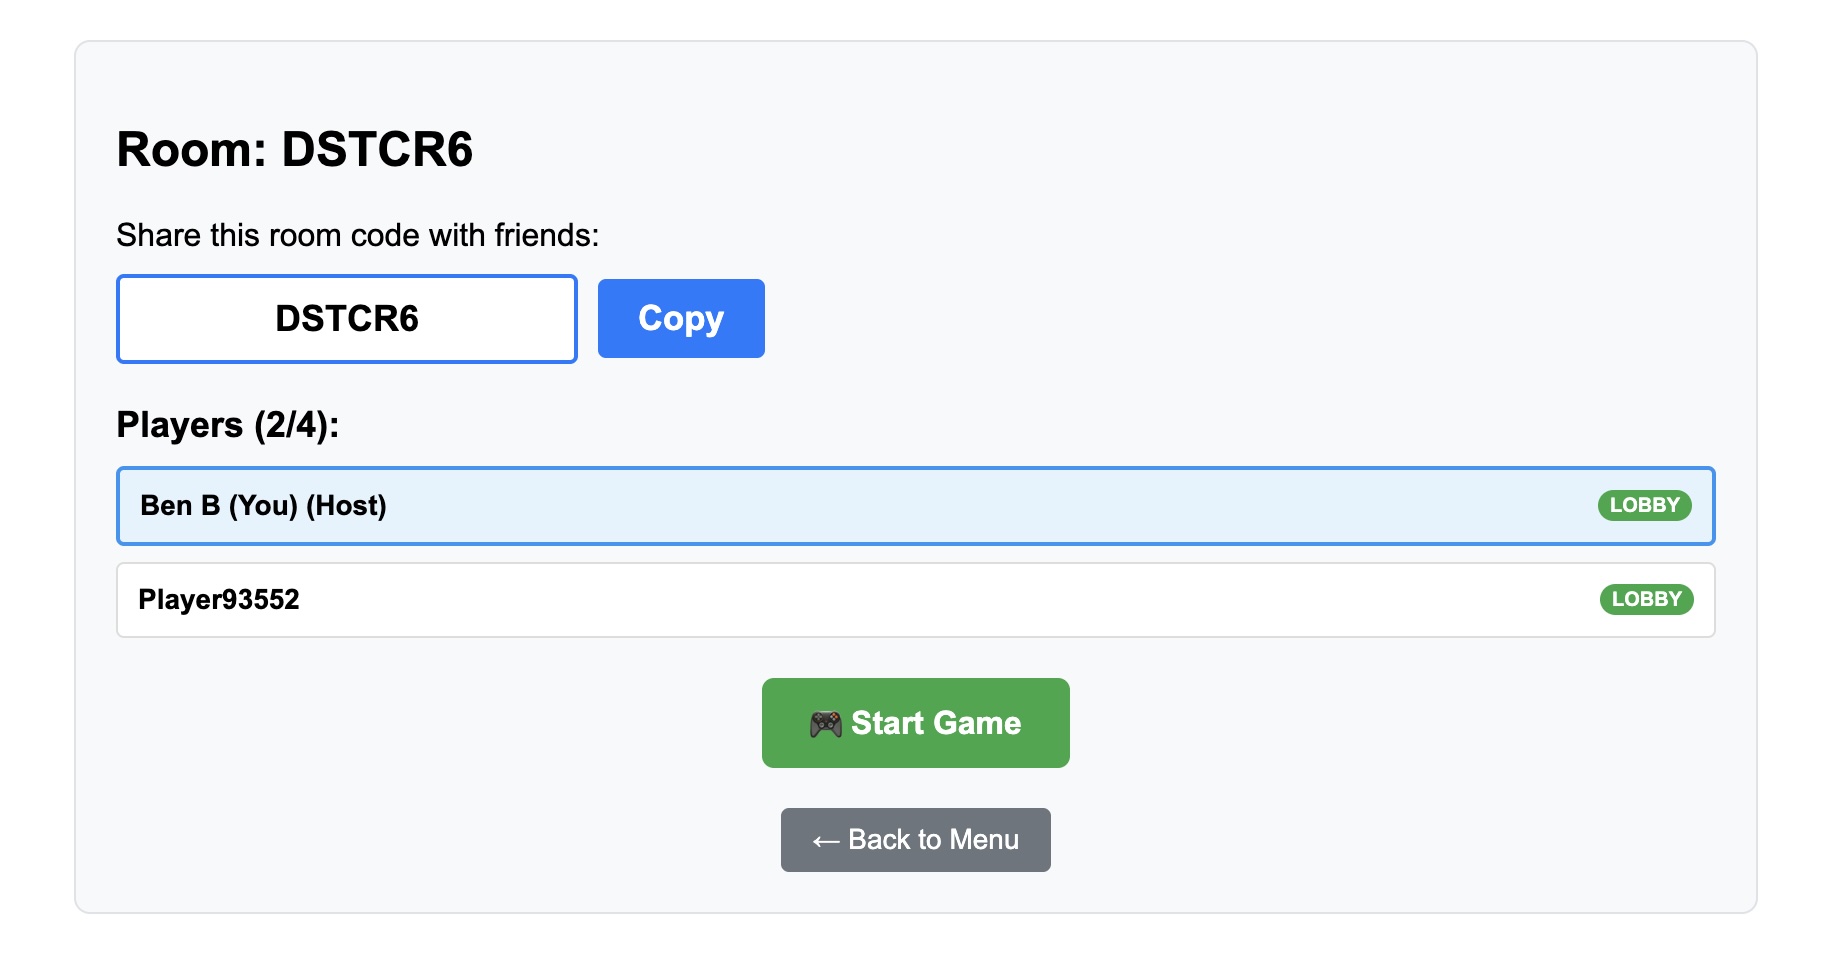Focus the DSTCR6 room code field

point(347,319)
